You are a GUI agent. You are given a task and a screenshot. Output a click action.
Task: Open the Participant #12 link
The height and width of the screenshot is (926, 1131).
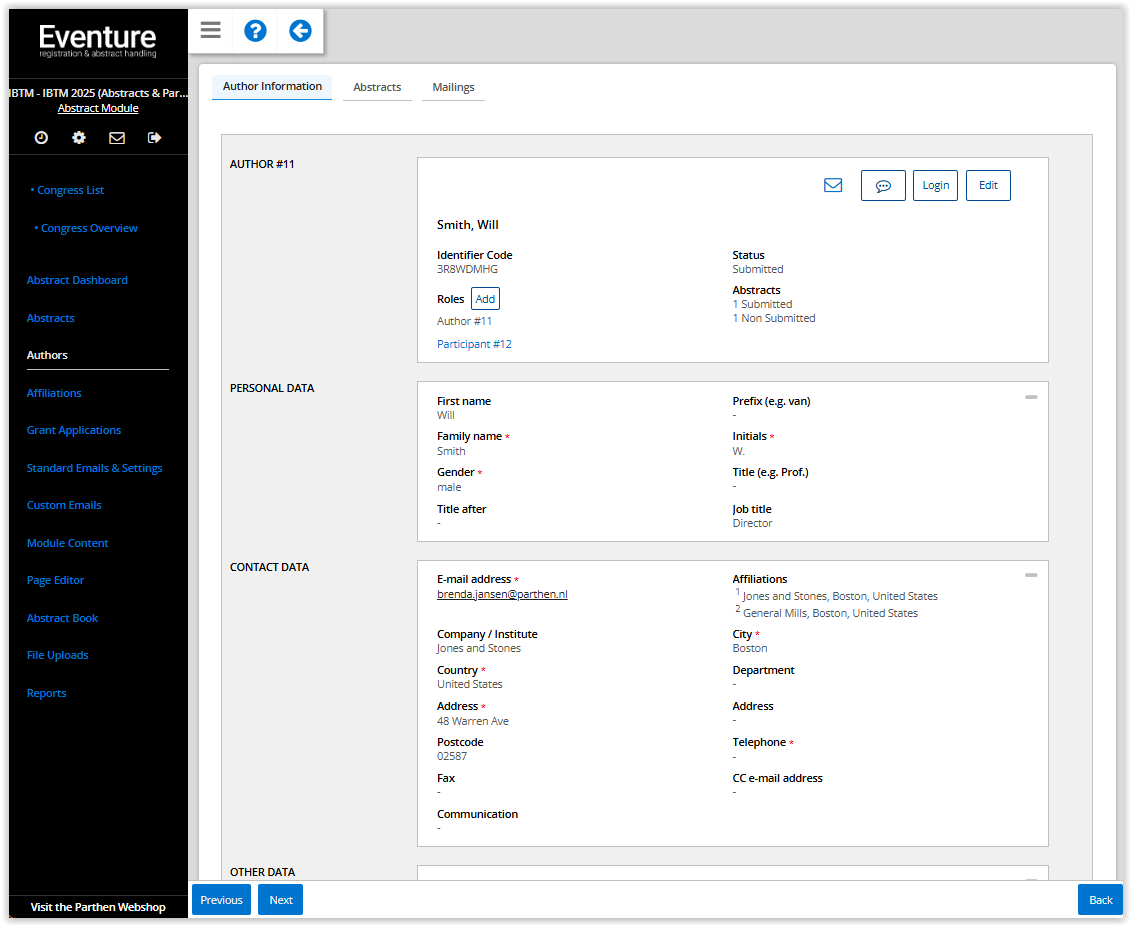point(474,344)
